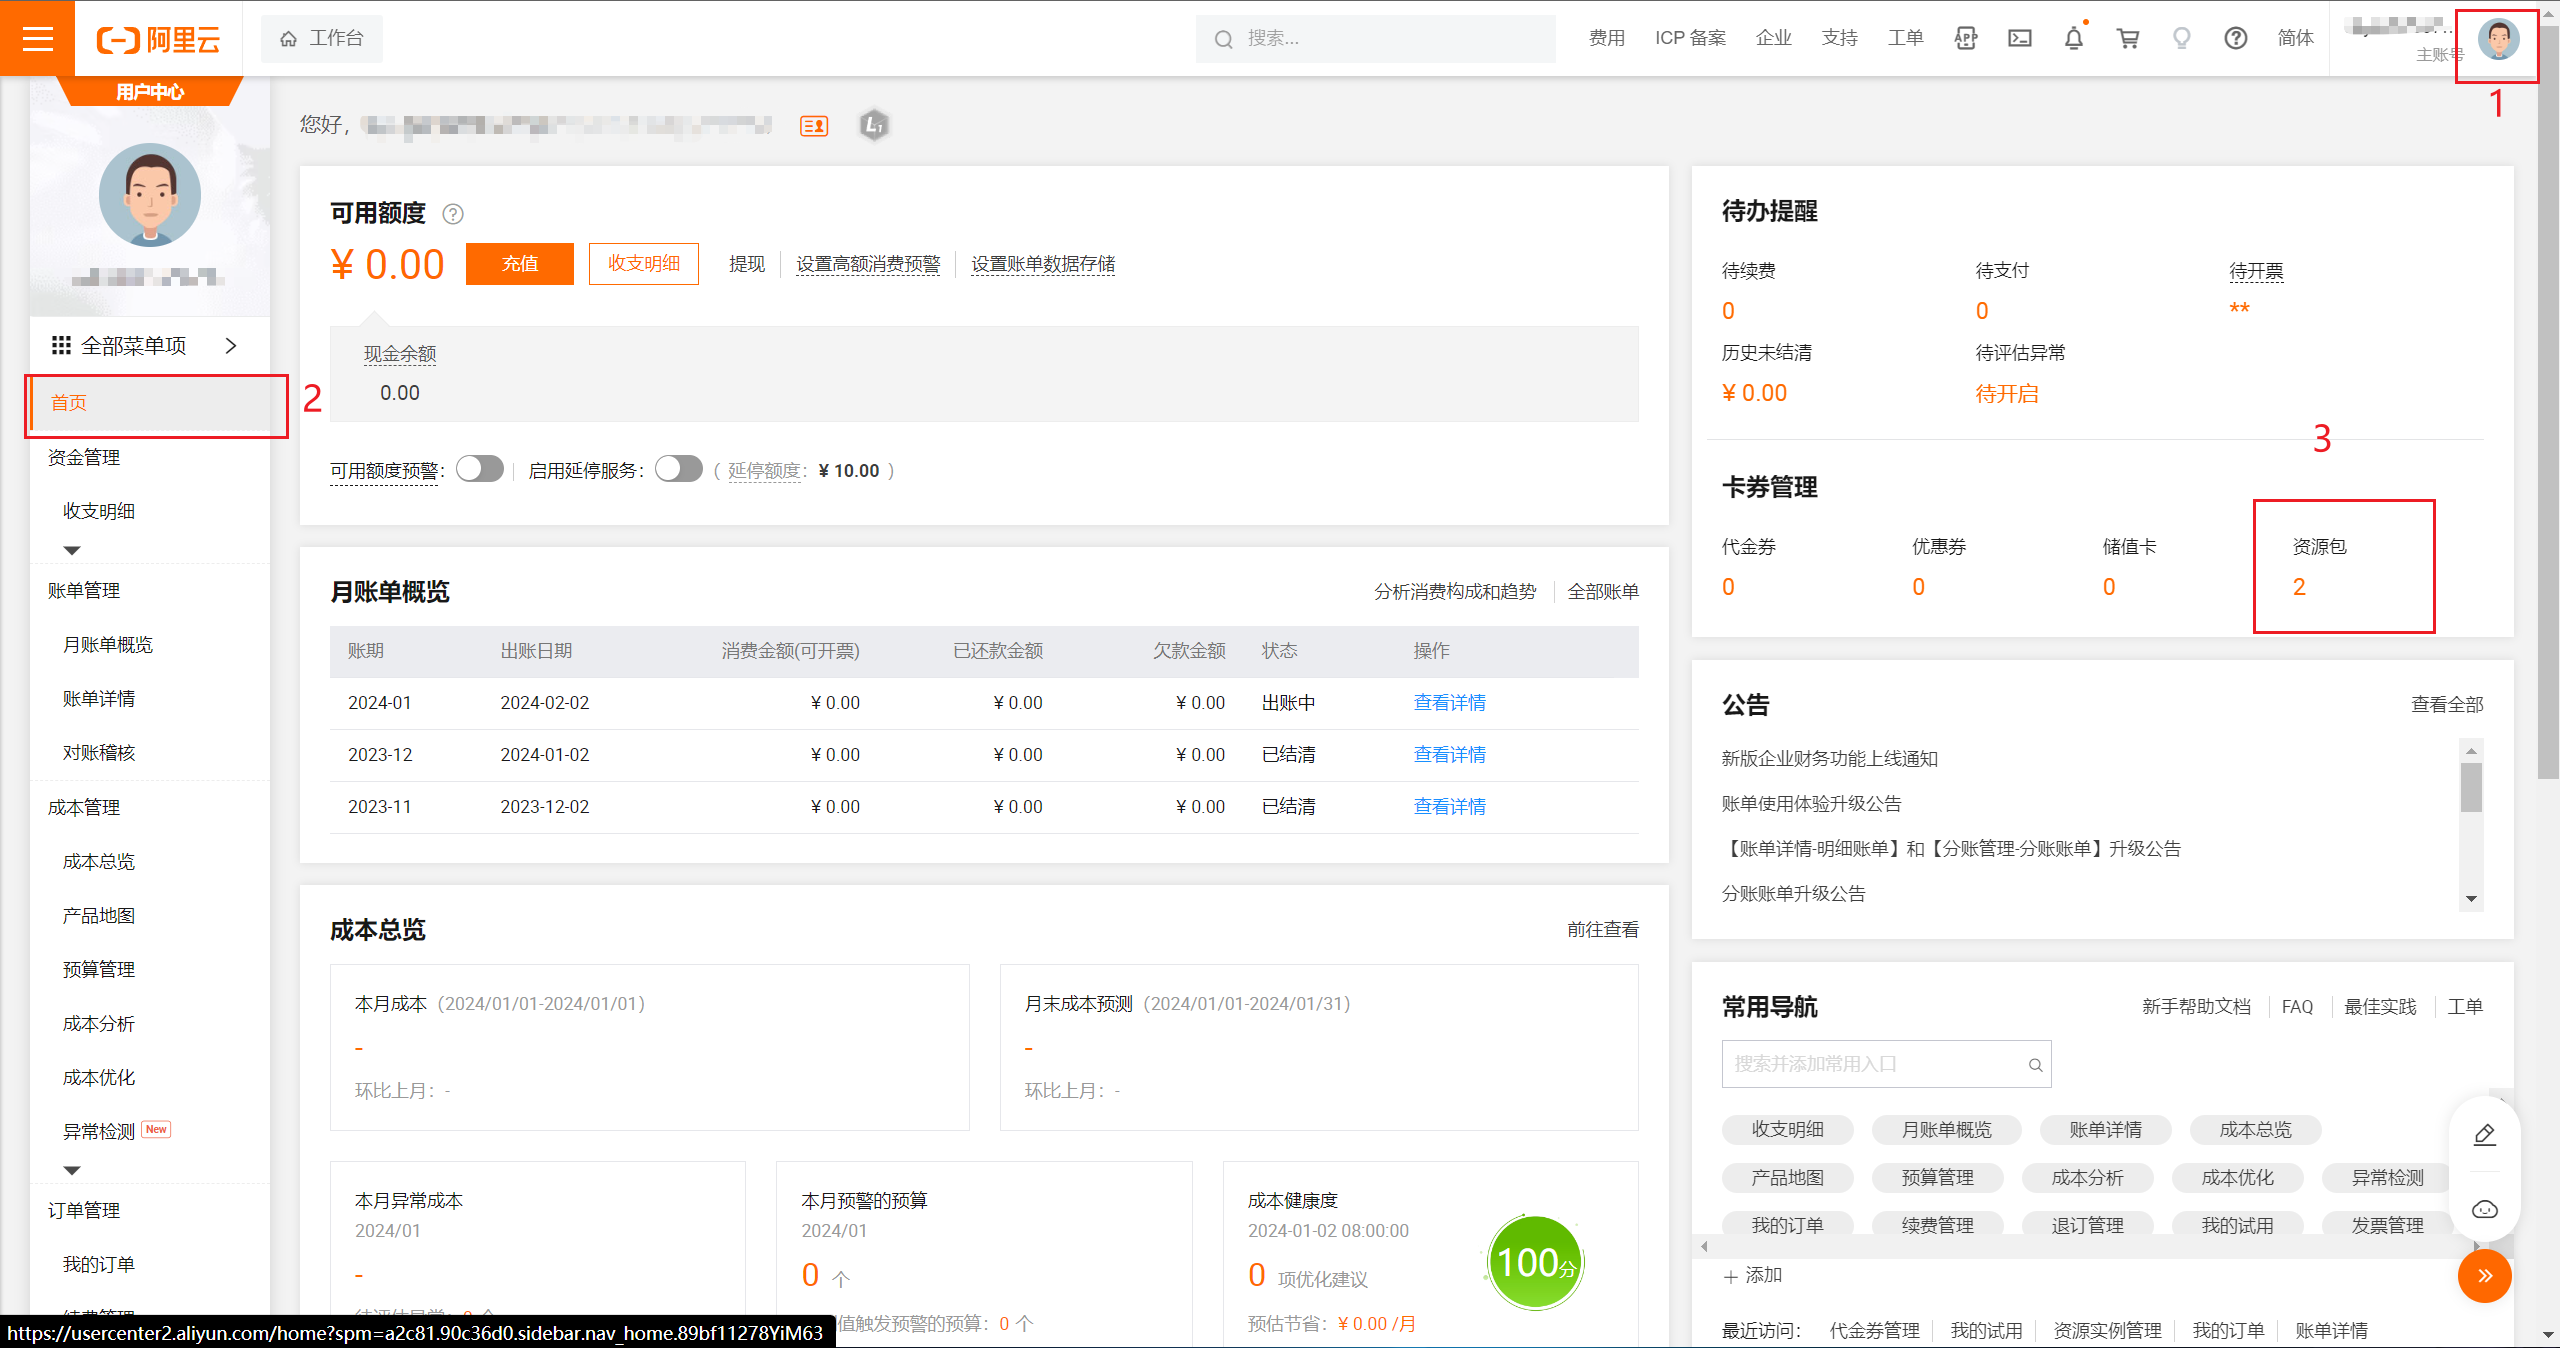Open the customer service chat floating icon

(2484, 1209)
